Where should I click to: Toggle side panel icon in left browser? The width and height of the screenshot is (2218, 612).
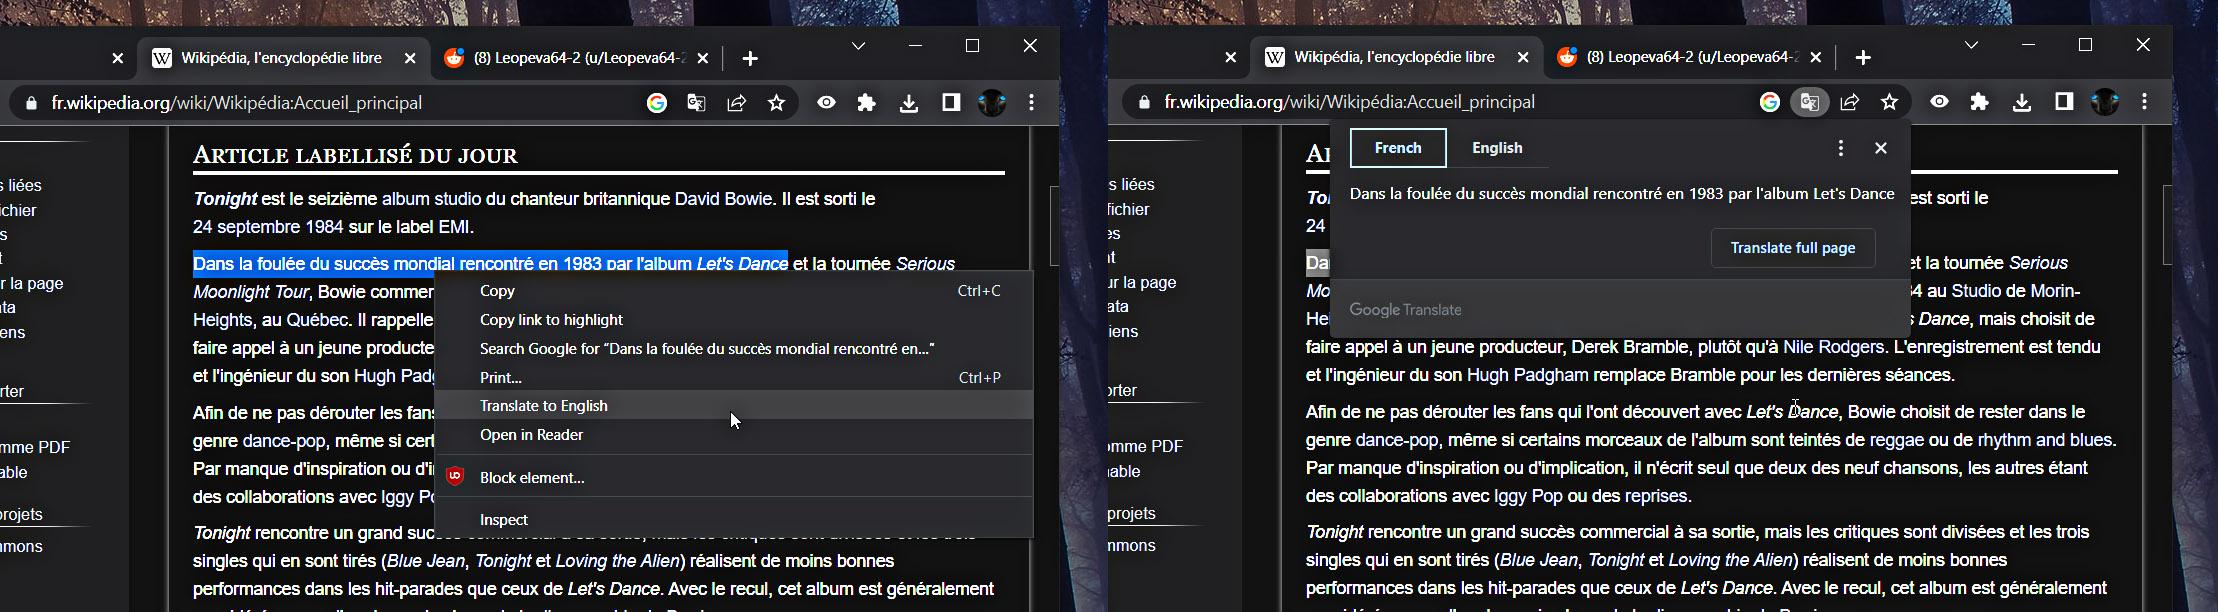[x=951, y=102]
